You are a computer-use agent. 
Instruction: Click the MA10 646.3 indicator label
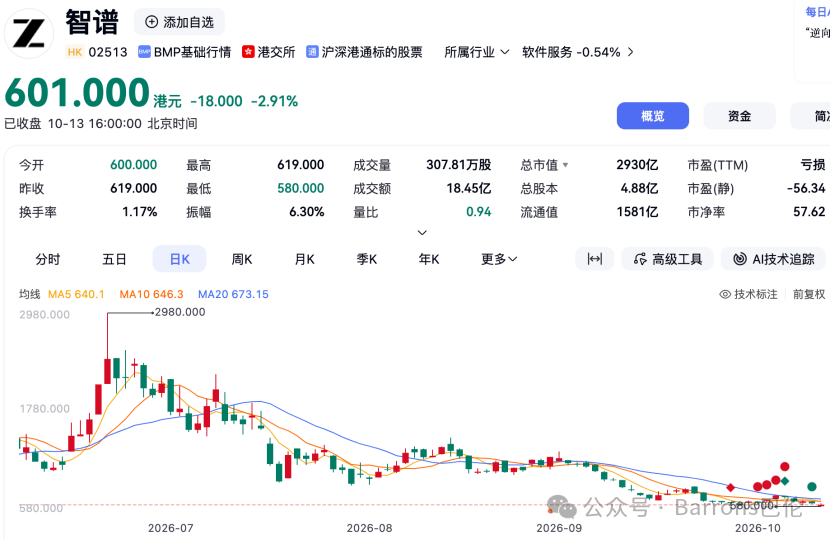pyautogui.click(x=151, y=294)
